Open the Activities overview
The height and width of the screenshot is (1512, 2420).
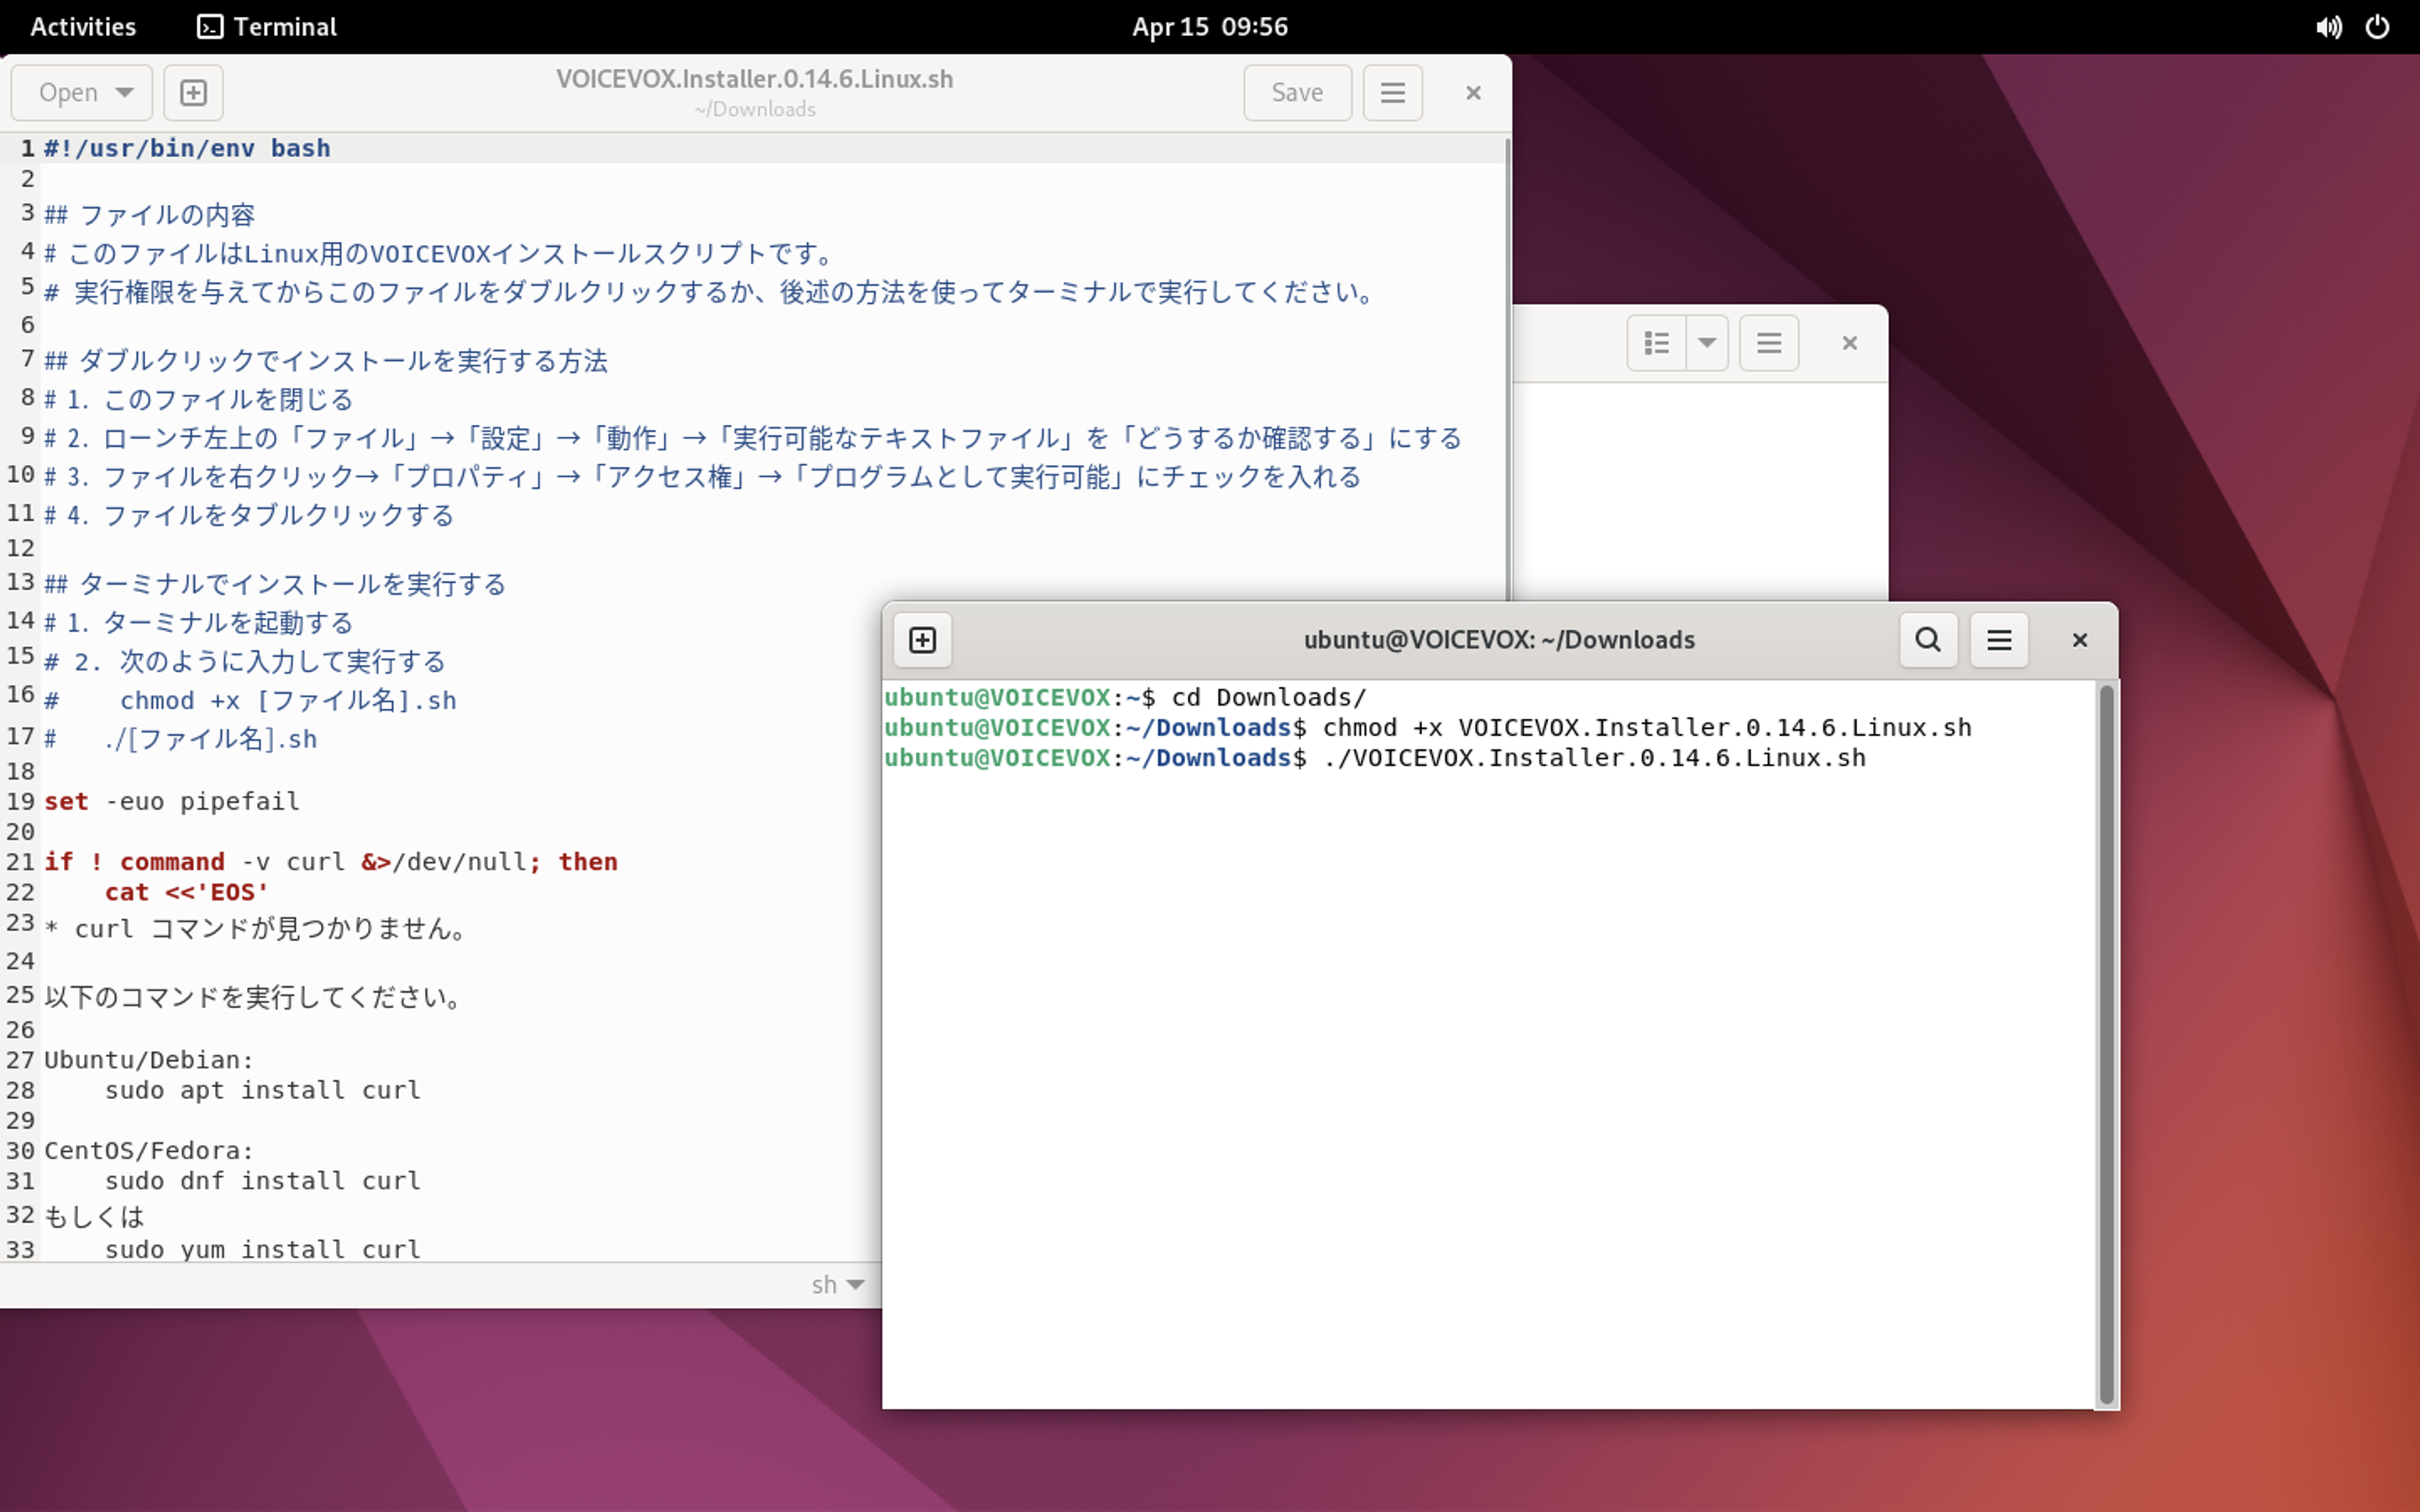pyautogui.click(x=82, y=27)
